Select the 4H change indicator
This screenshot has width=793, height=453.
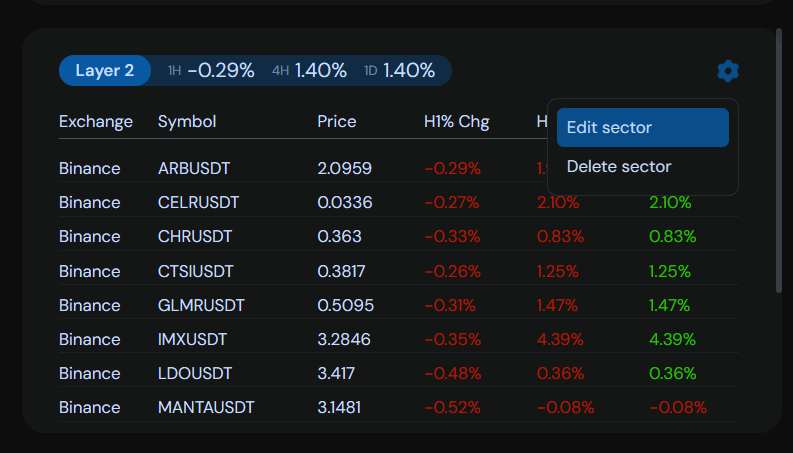tap(309, 71)
